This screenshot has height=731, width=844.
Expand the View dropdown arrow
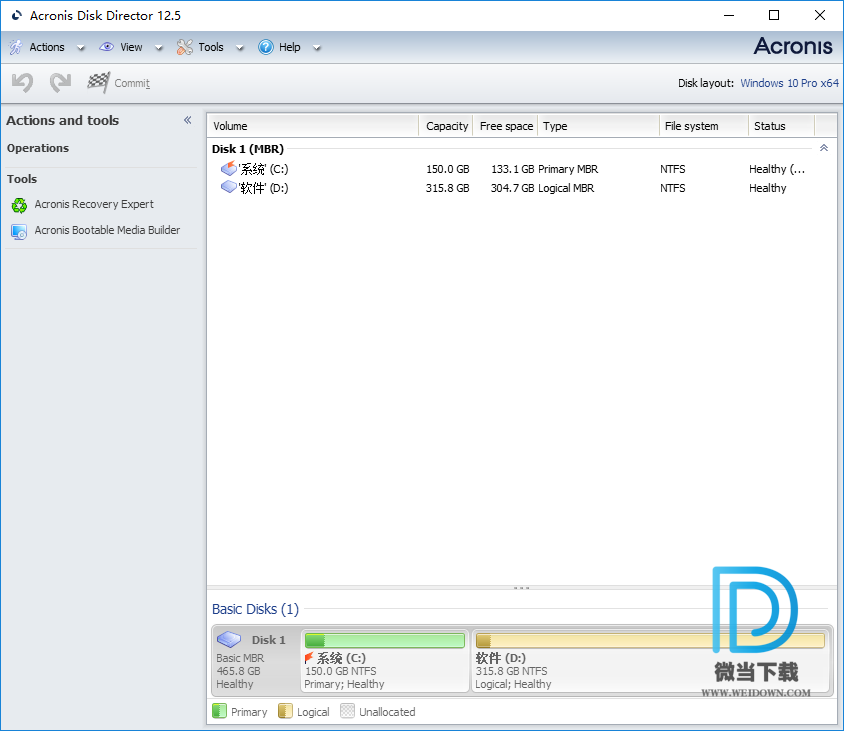(x=159, y=48)
